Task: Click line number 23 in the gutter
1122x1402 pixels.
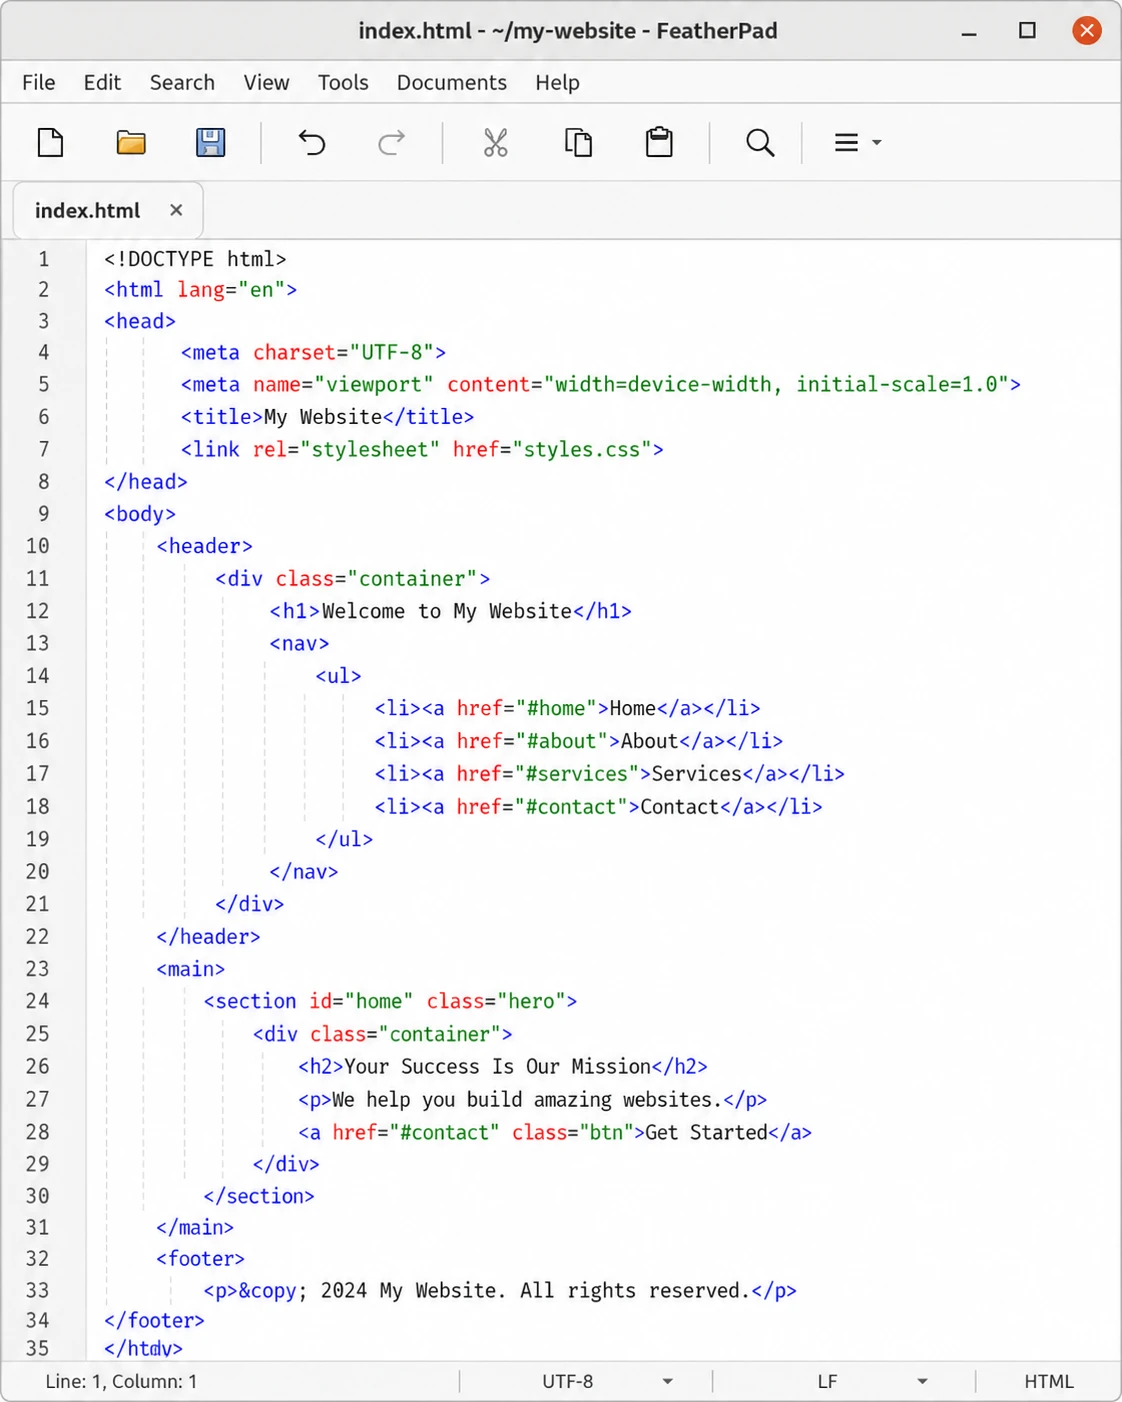Action: point(38,969)
